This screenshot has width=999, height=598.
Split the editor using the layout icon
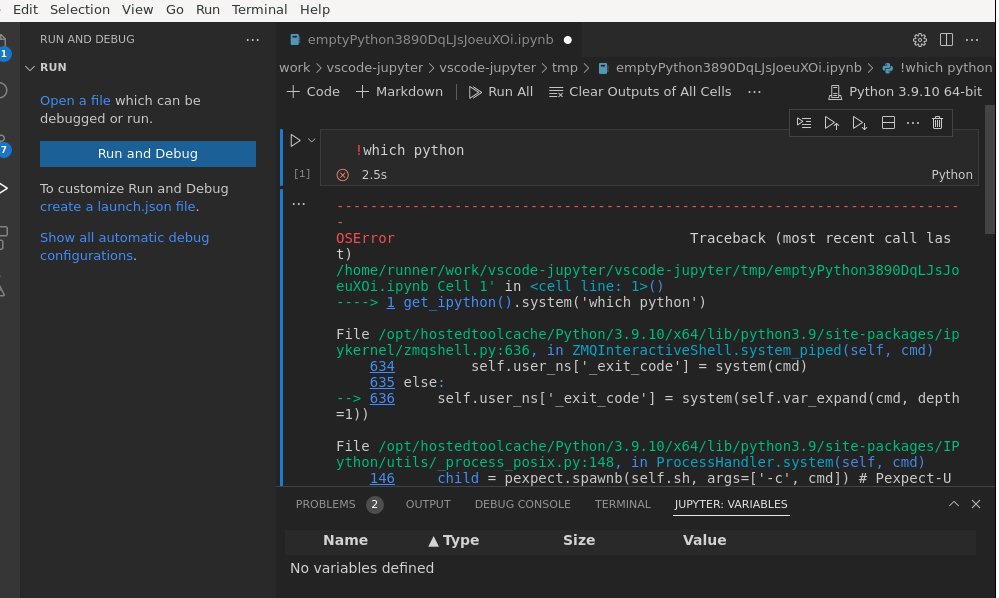pyautogui.click(x=946, y=39)
